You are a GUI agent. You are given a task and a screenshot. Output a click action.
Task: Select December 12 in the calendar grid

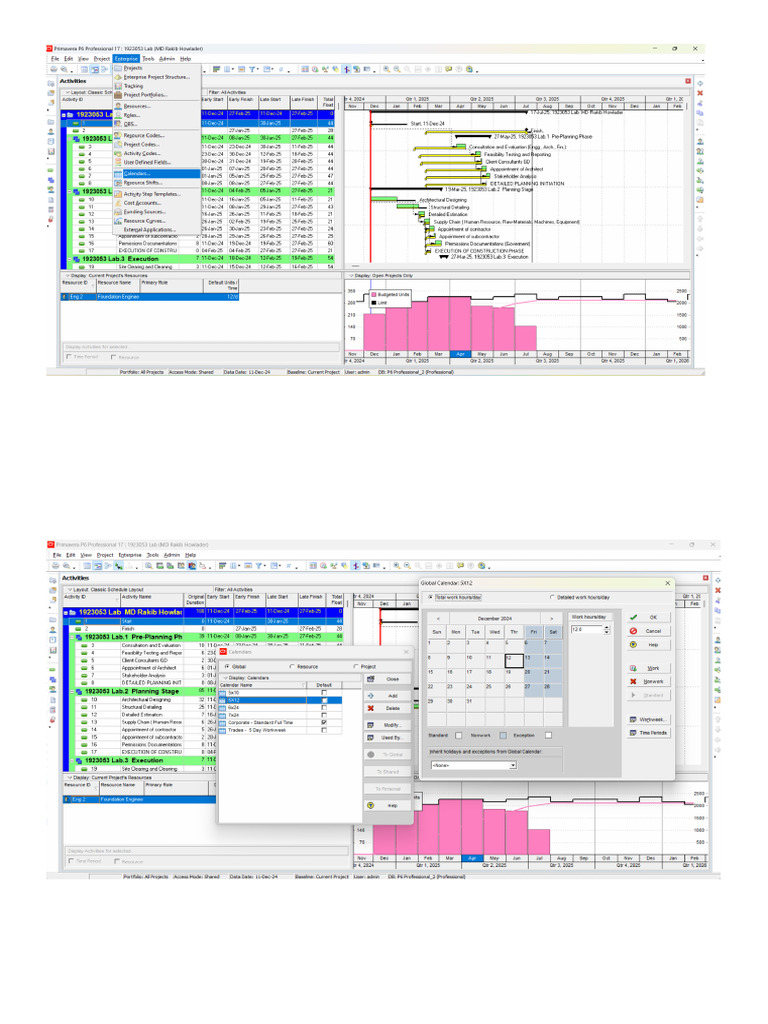pos(513,661)
